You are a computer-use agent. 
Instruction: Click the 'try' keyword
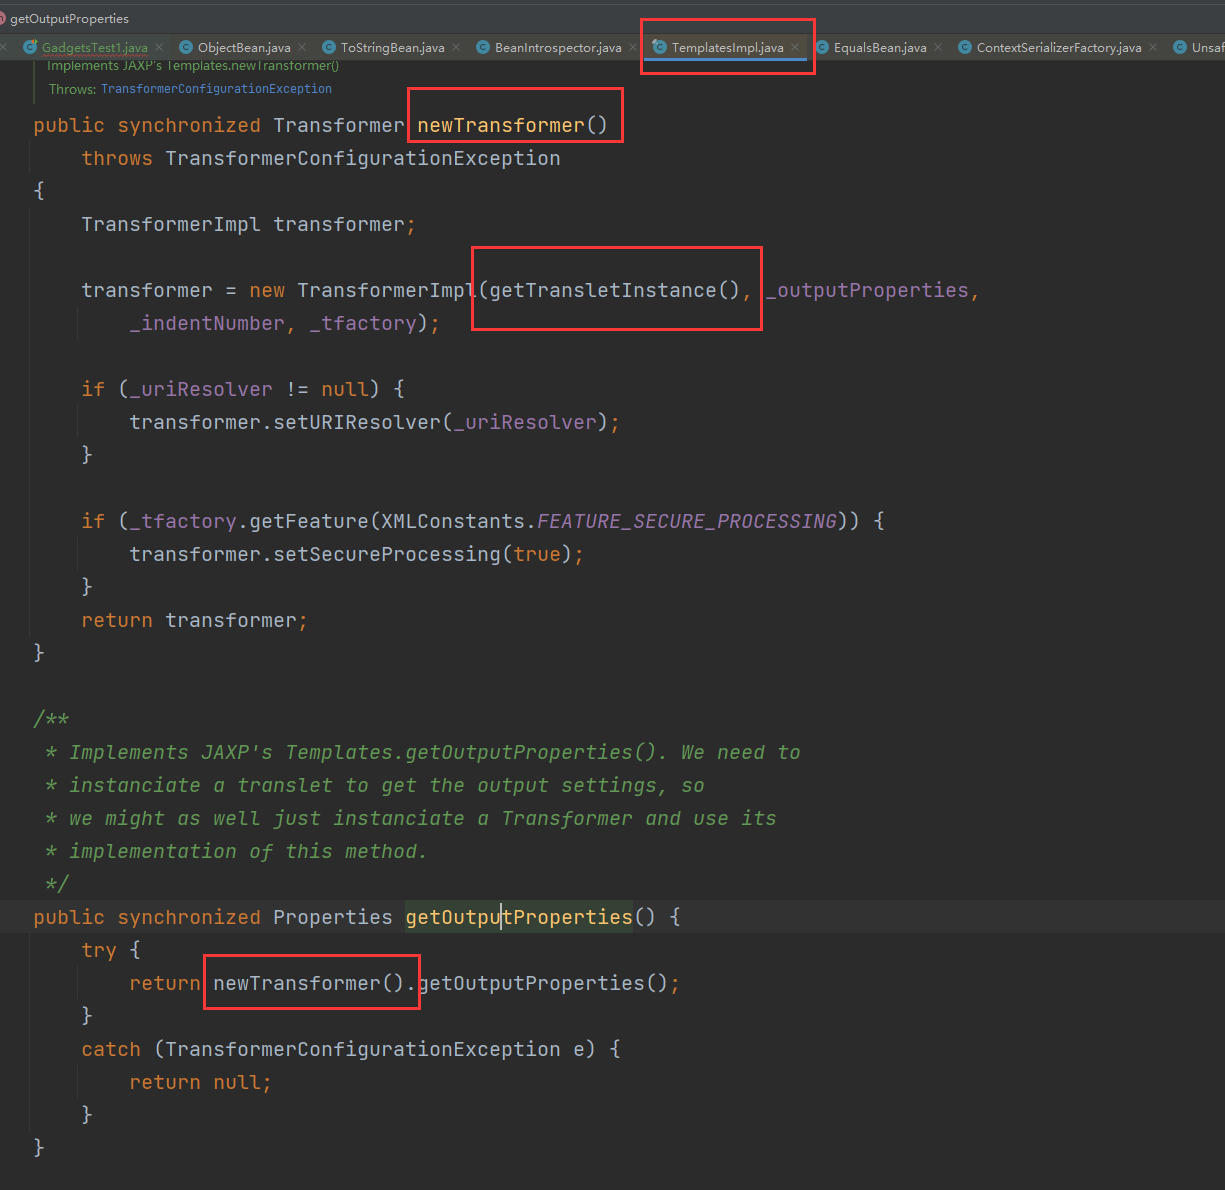point(99,950)
